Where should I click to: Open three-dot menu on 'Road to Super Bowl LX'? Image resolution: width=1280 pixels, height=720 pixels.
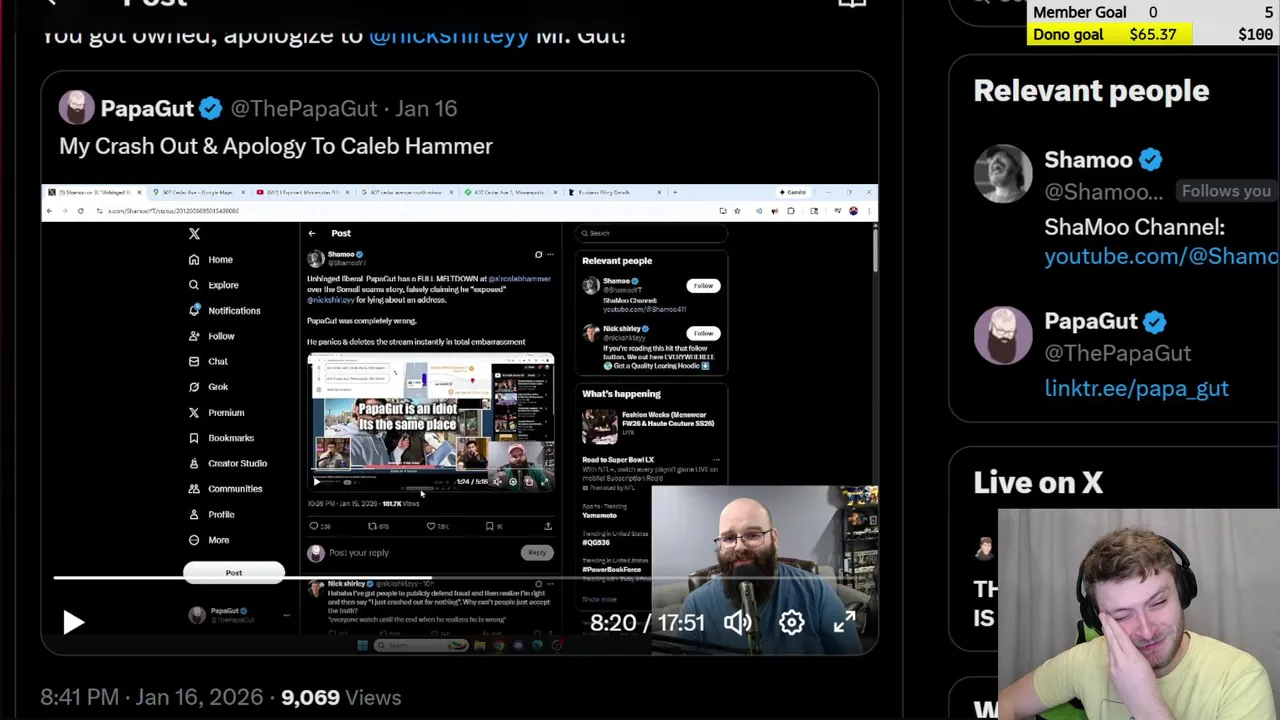pos(717,460)
